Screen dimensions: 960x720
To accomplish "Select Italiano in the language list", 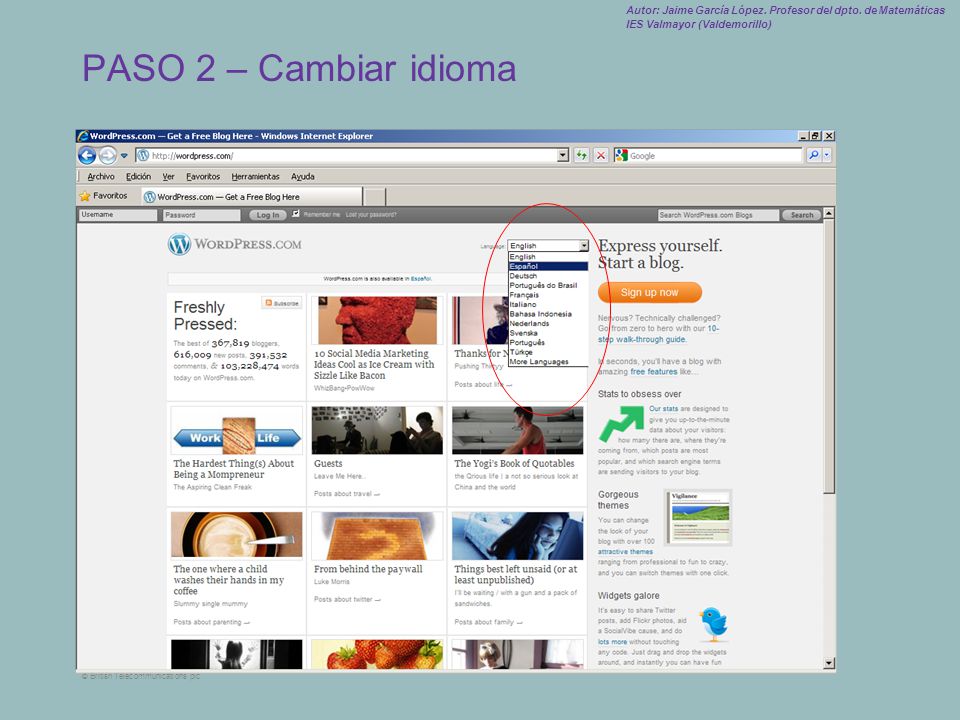I will pos(548,304).
